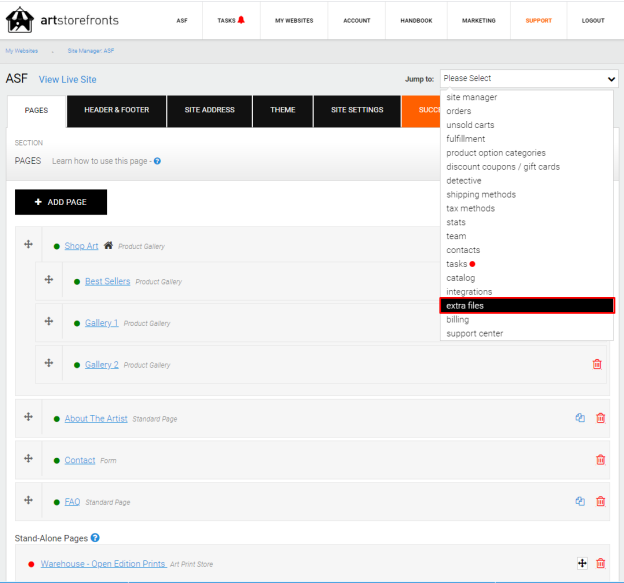Delete the Warehouse Open Edition Prints page
This screenshot has width=624, height=583.
coord(601,563)
